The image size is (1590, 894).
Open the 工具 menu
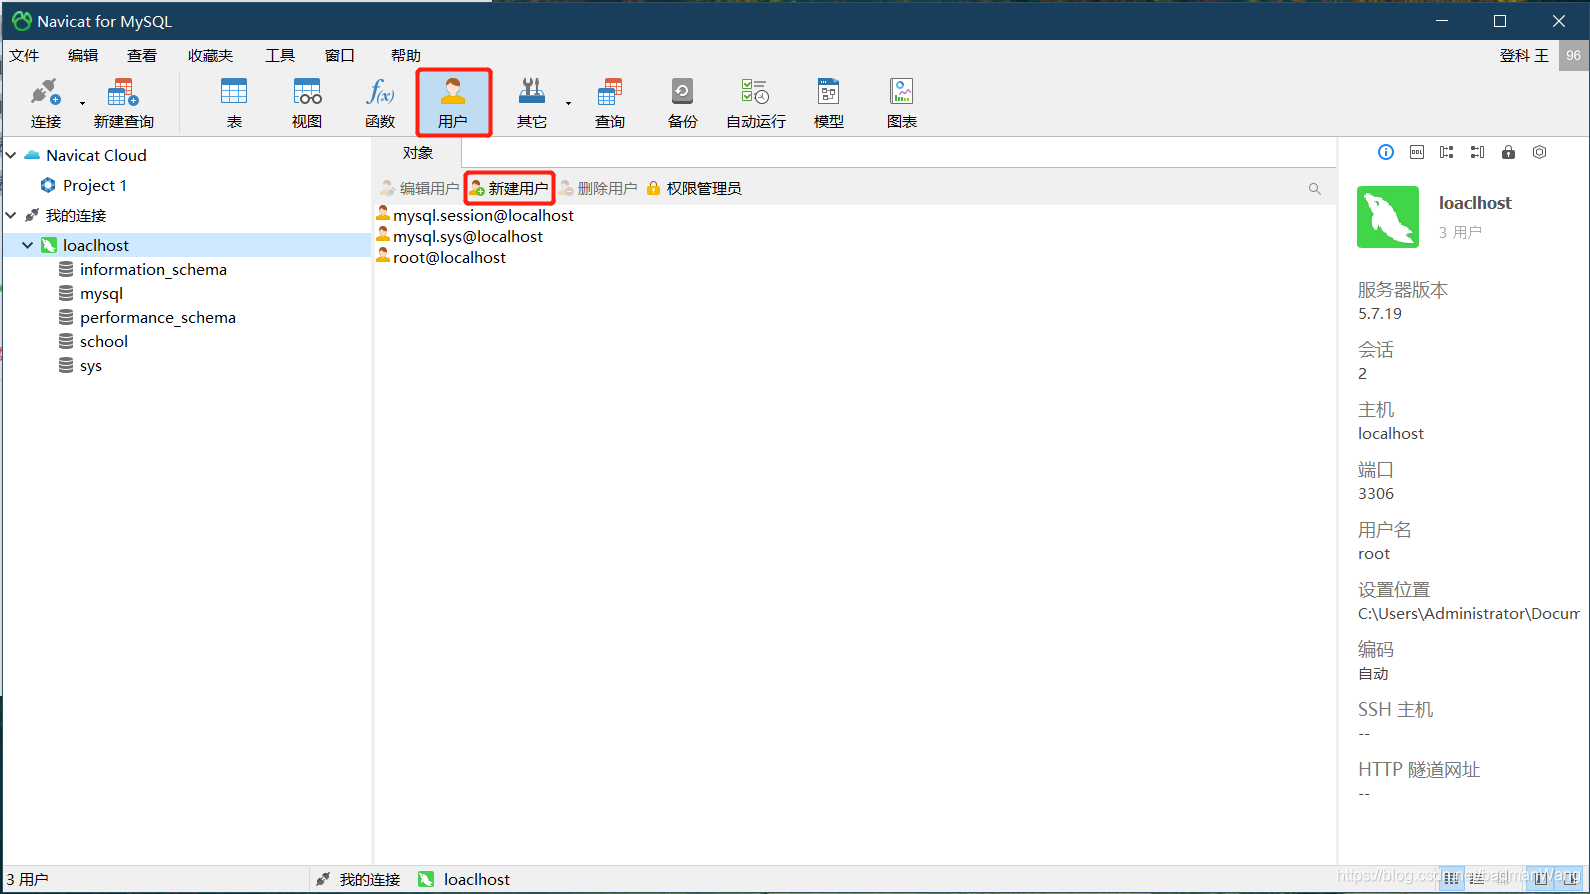click(x=280, y=55)
